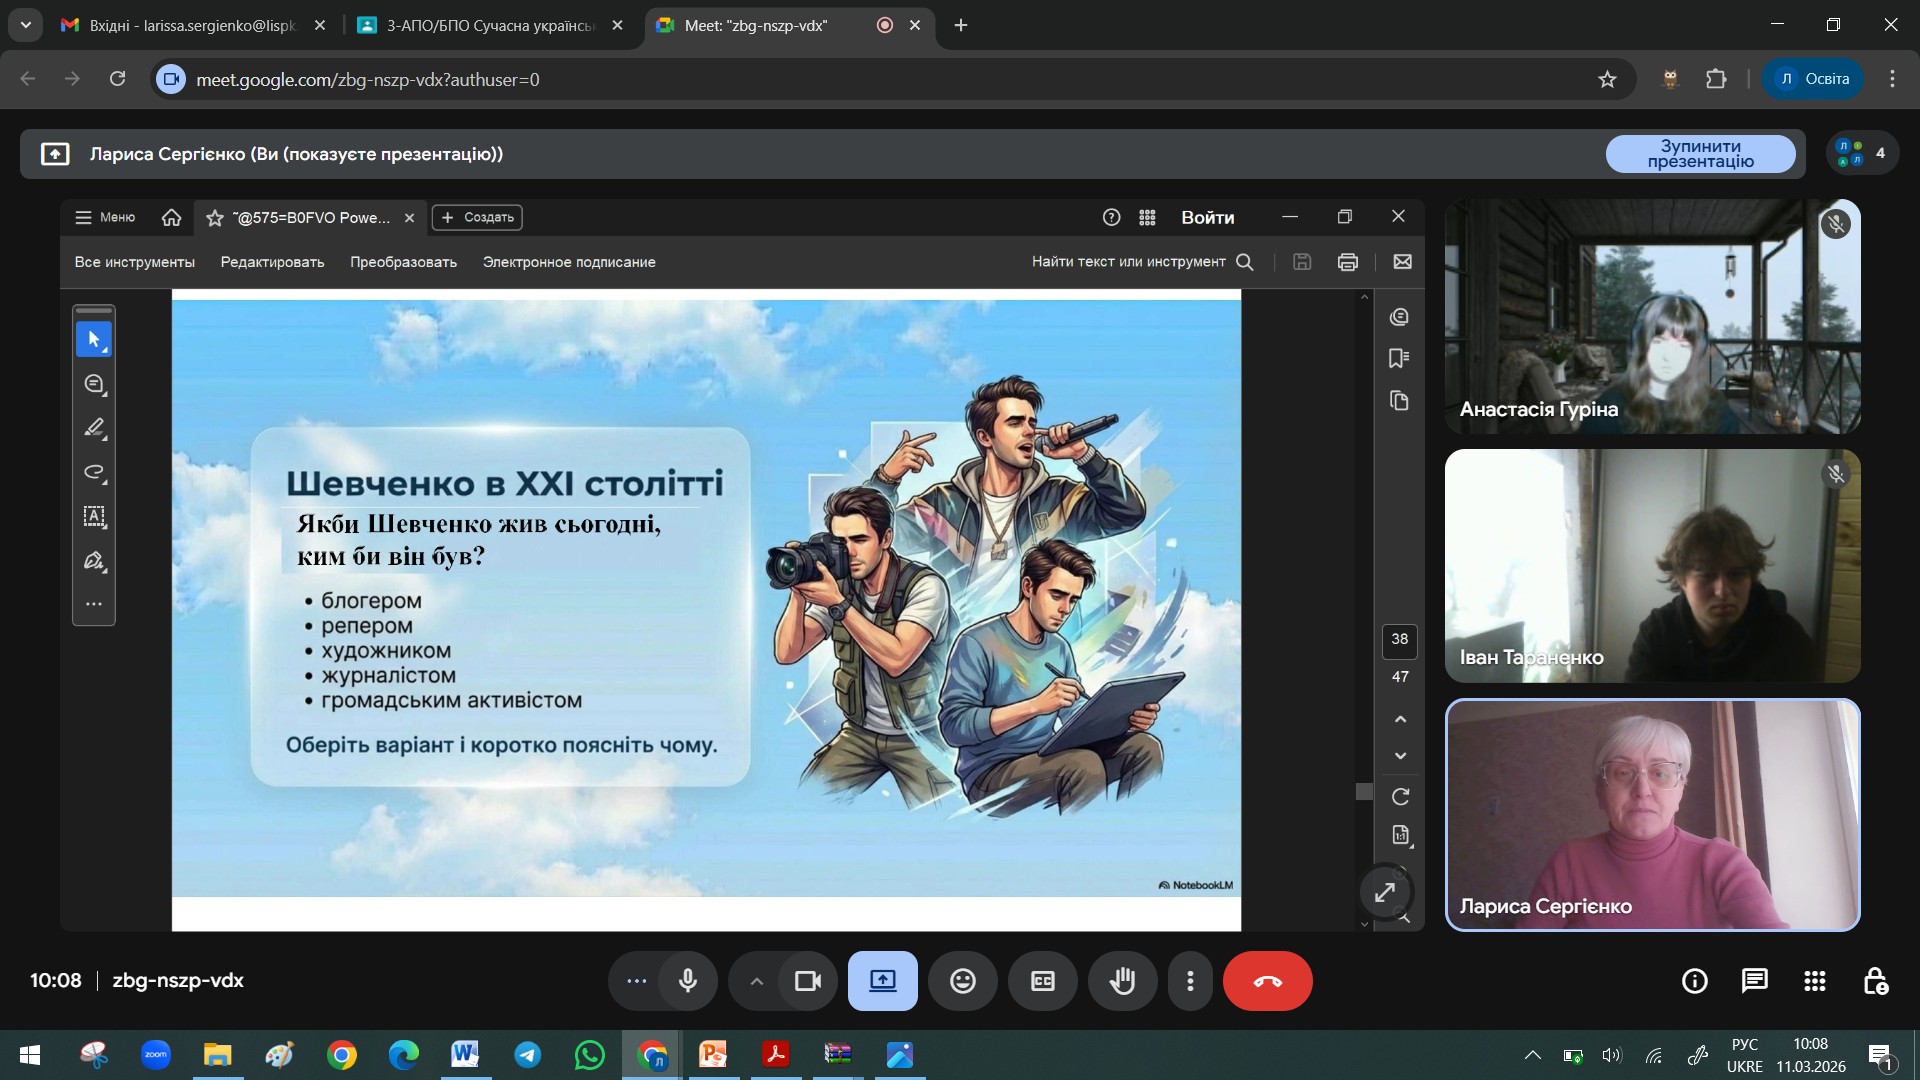Click the Зупинити презентацію button
Screen dimensions: 1920x1080
[1700, 154]
